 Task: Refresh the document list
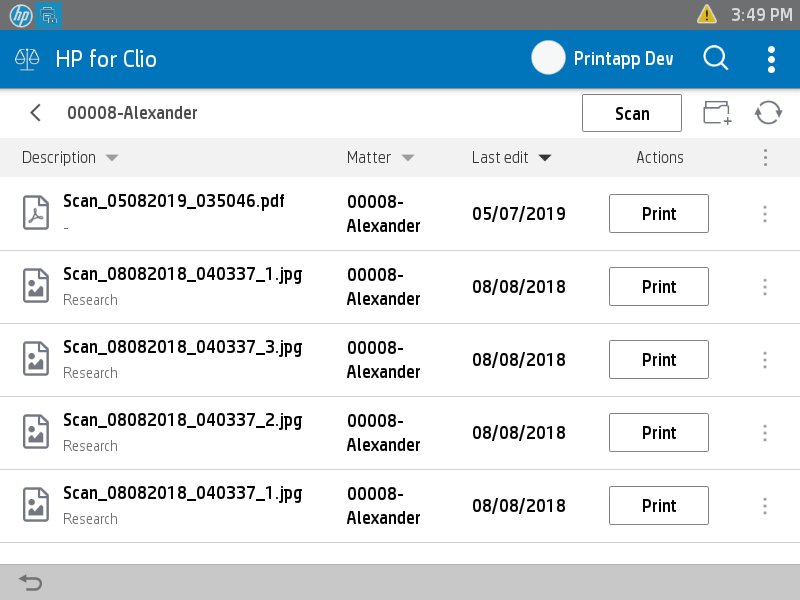(x=768, y=113)
